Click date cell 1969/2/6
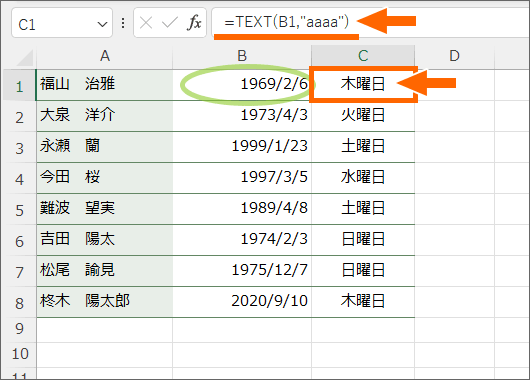 coord(242,85)
